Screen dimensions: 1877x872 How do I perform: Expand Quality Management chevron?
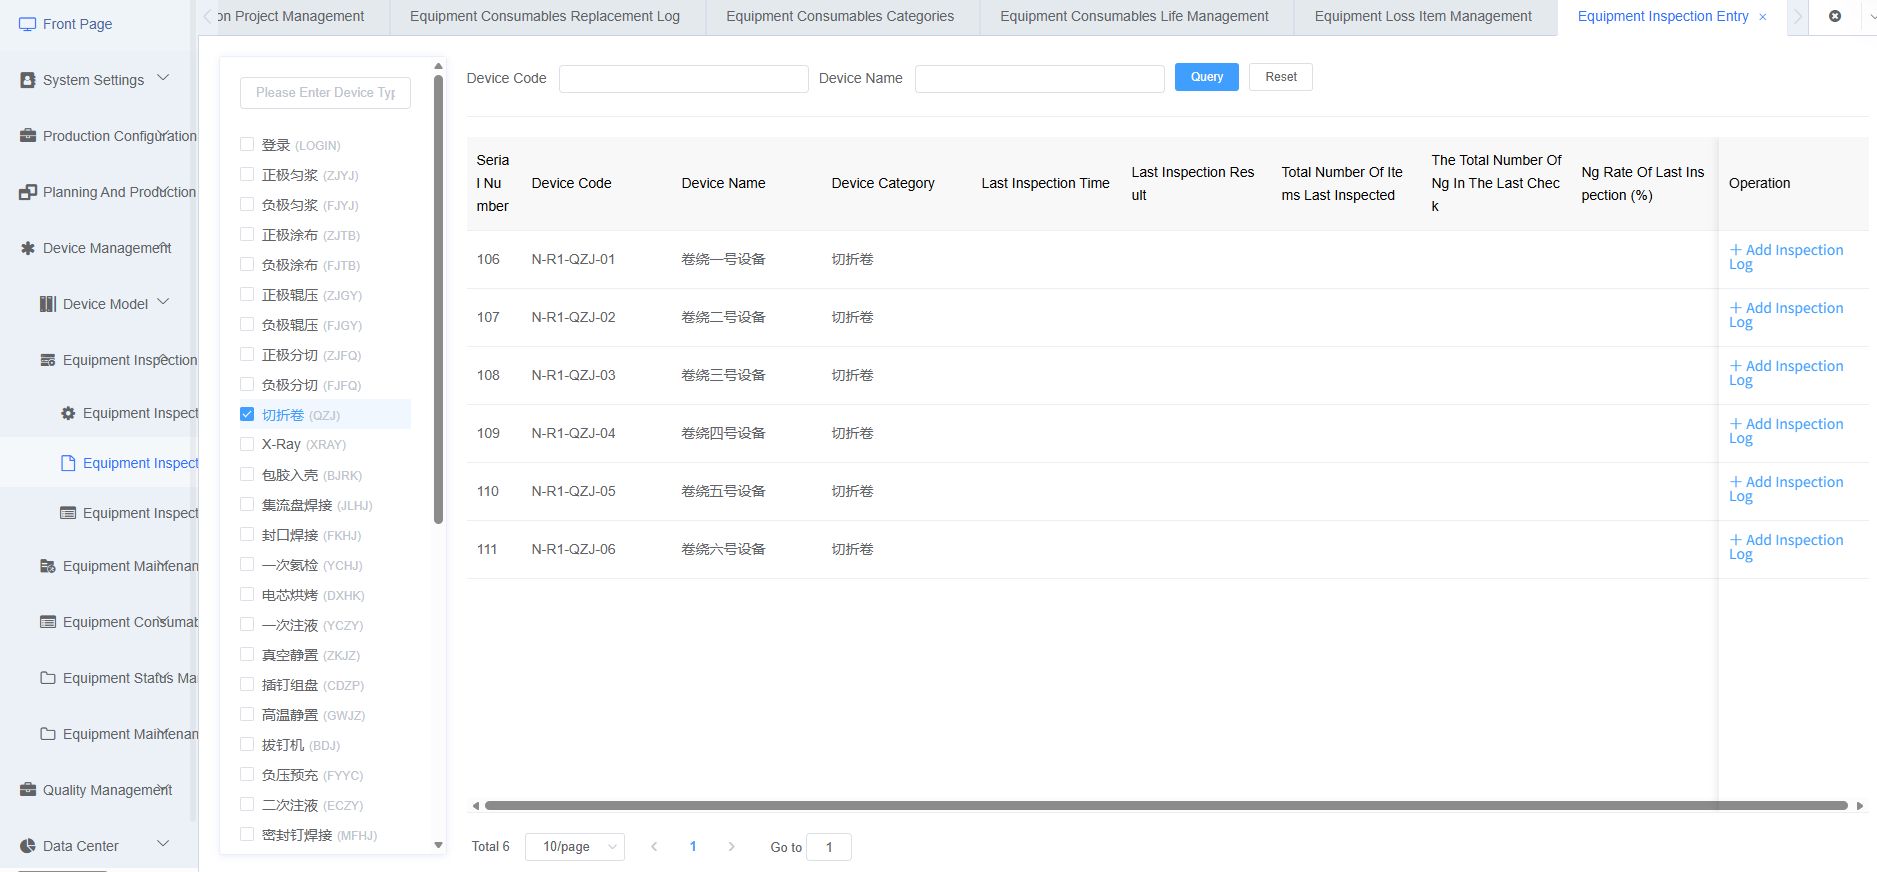coord(164,788)
